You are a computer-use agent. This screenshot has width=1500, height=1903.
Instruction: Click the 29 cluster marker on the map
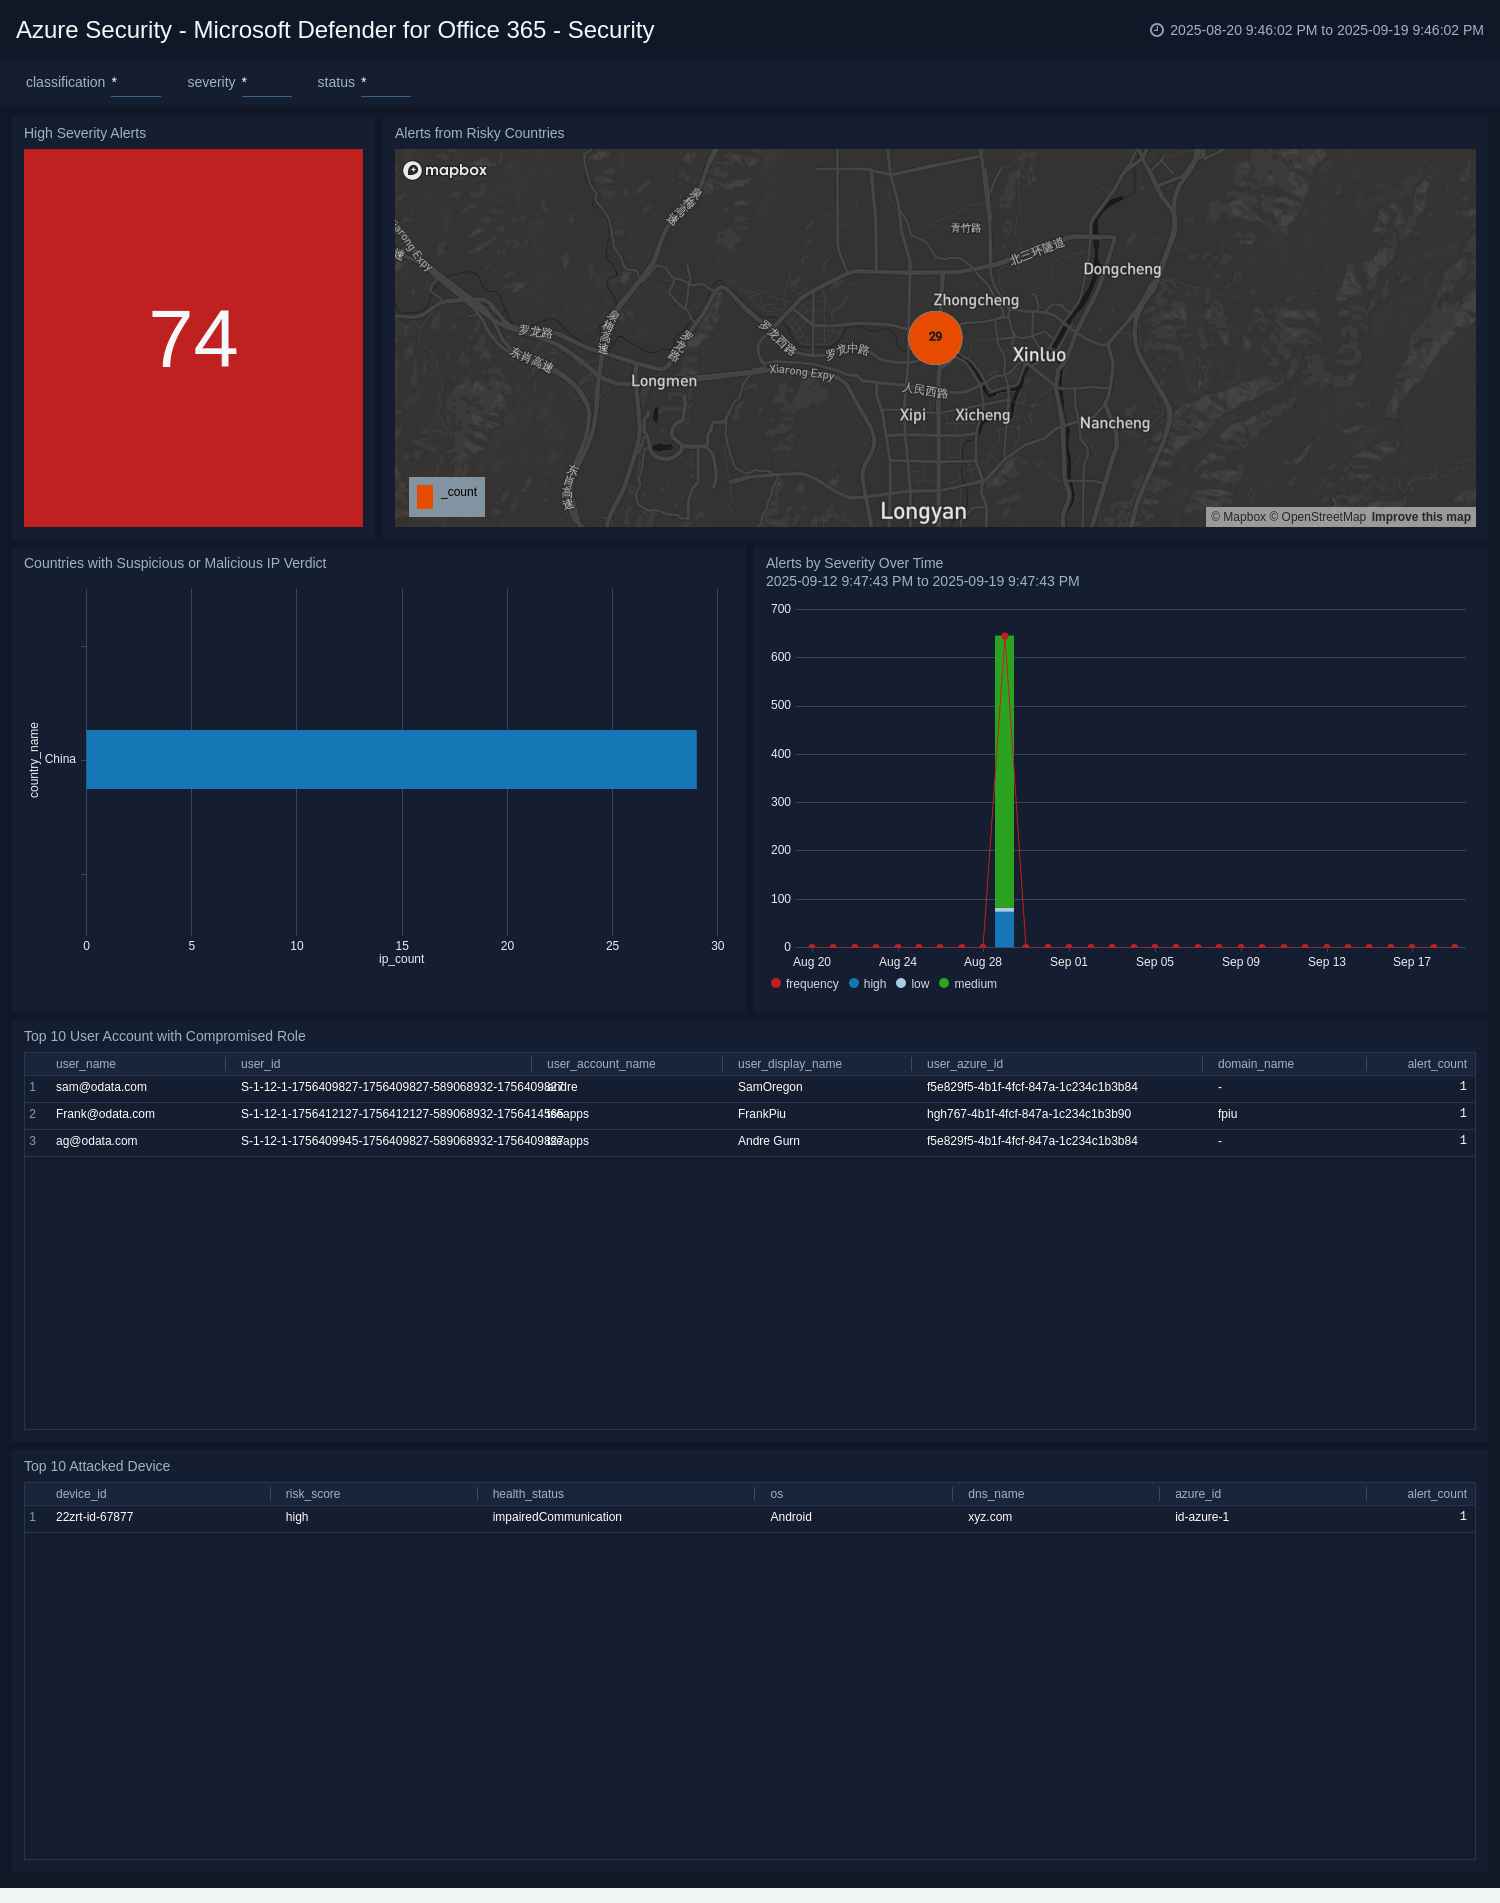(935, 337)
